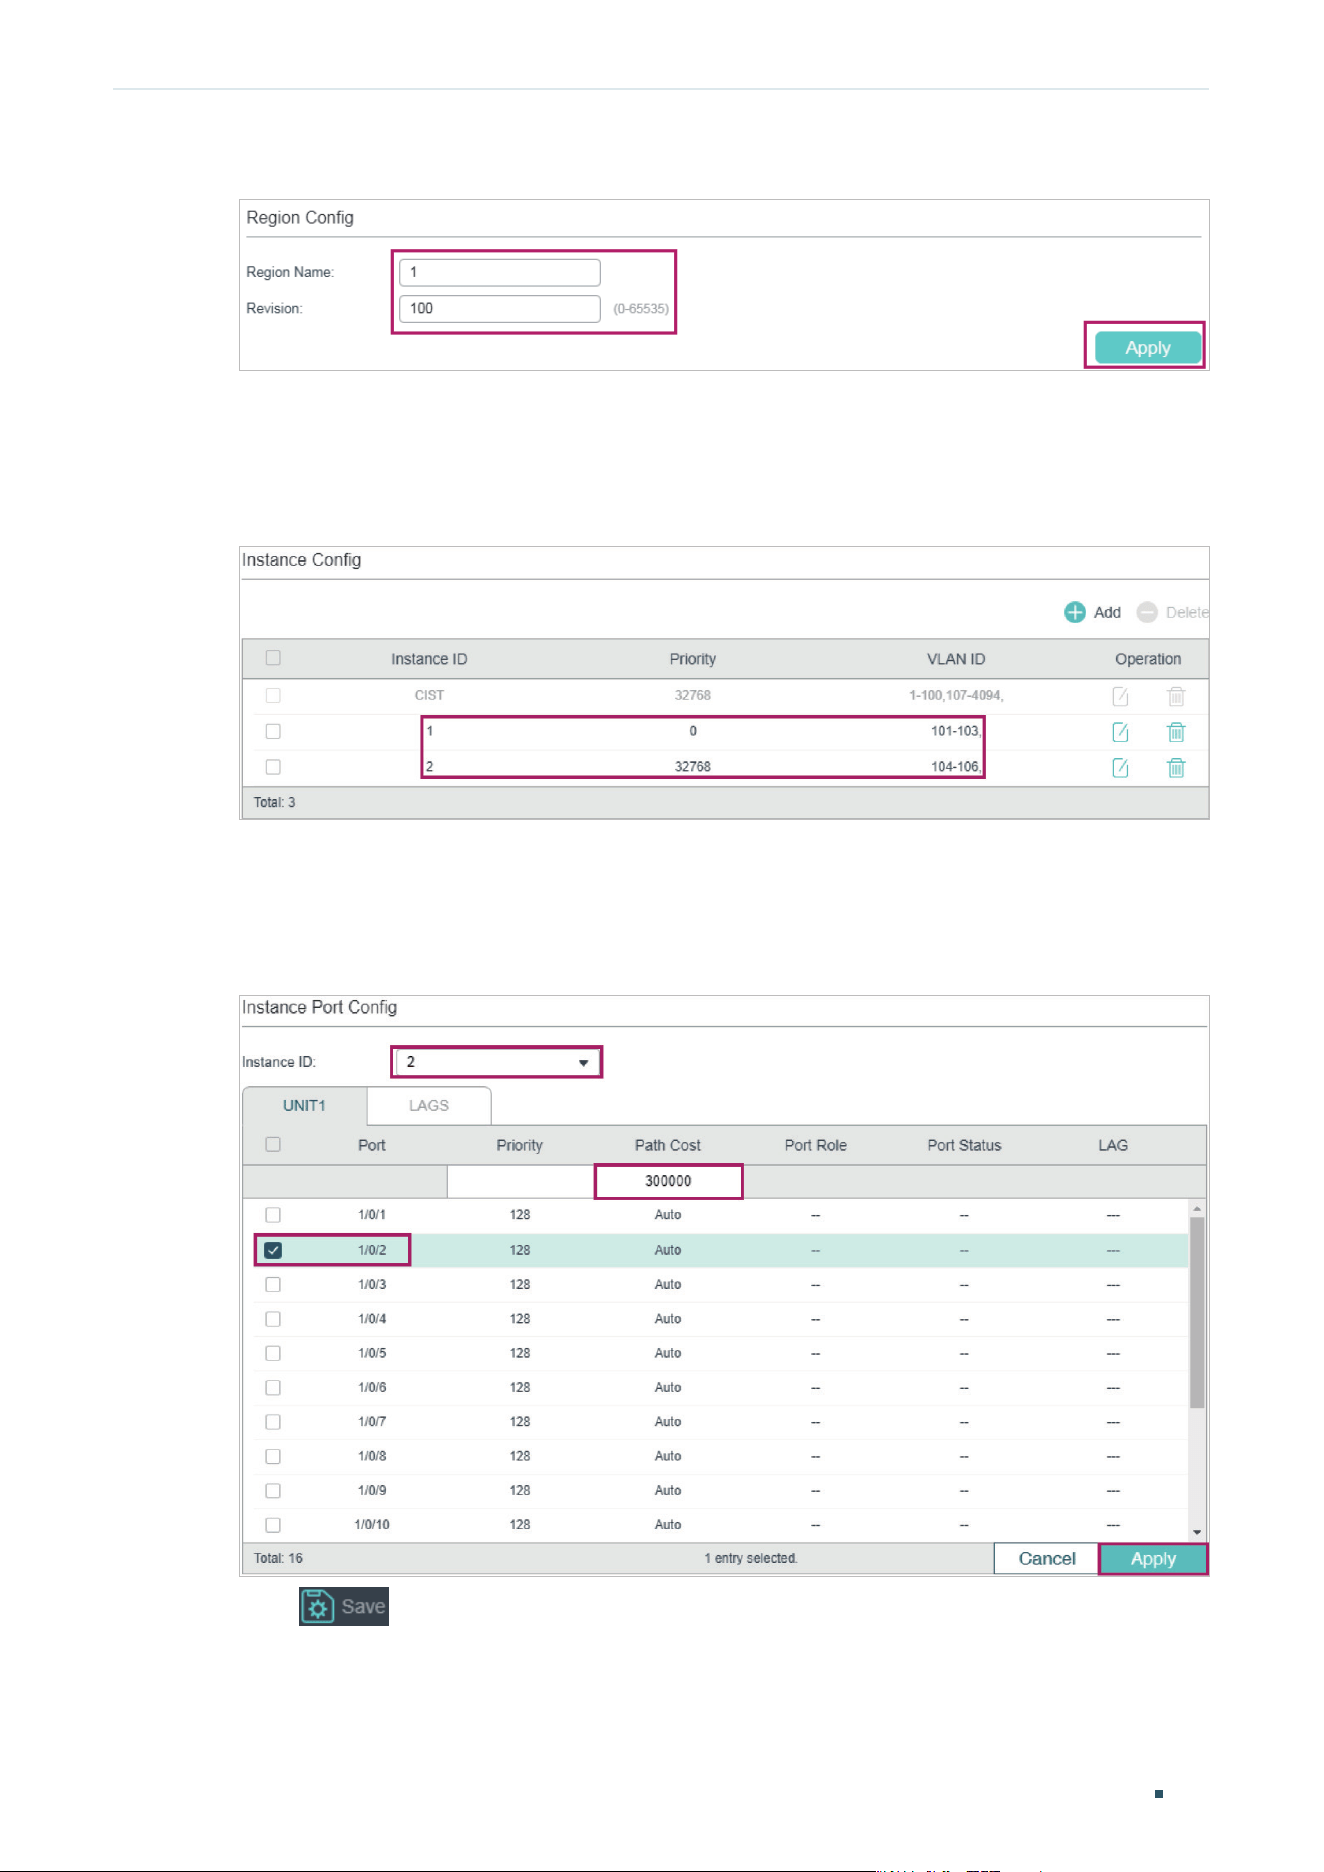
Task: Cancel the Instance Port Config changes
Action: tap(1046, 1558)
